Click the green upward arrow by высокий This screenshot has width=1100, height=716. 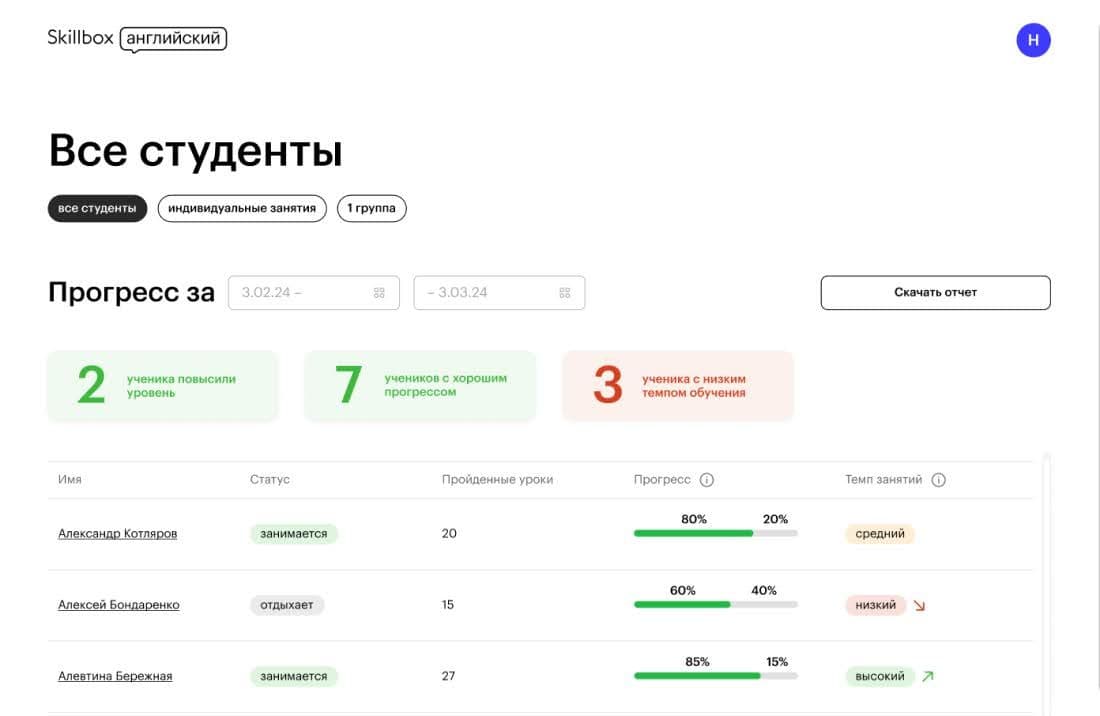tap(927, 676)
